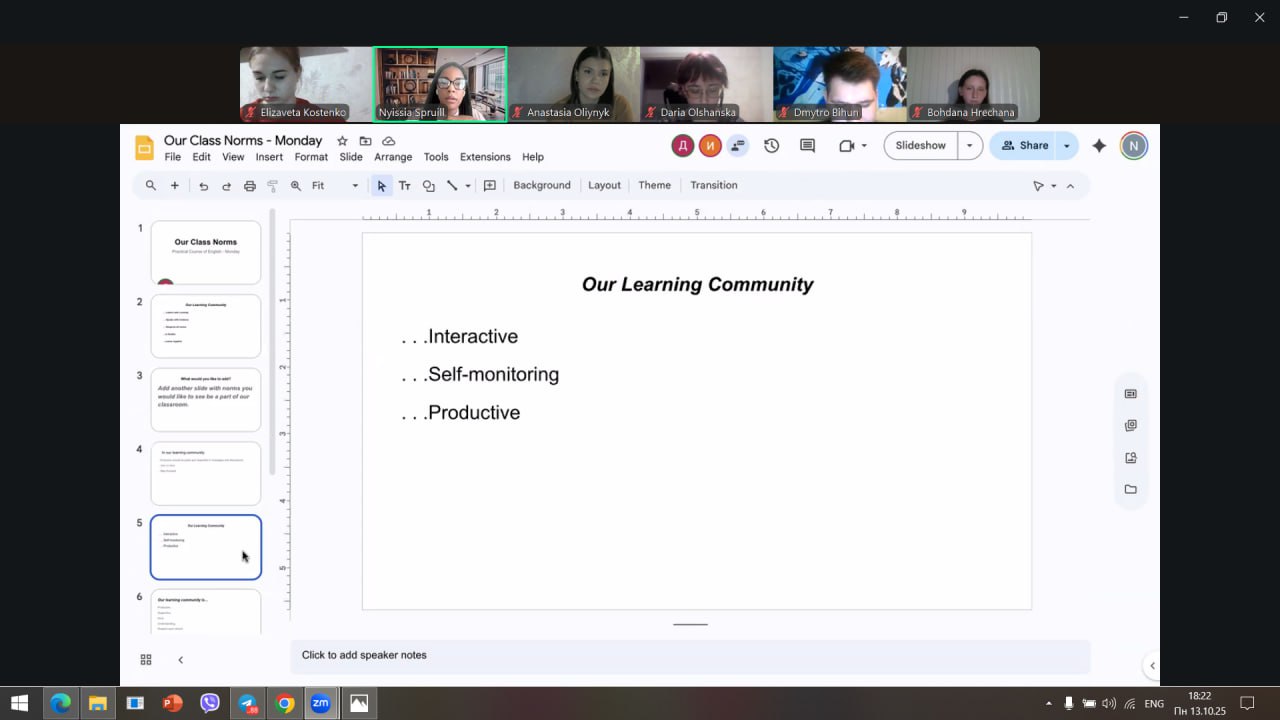
Task: Click the Print icon
Action: 250,186
